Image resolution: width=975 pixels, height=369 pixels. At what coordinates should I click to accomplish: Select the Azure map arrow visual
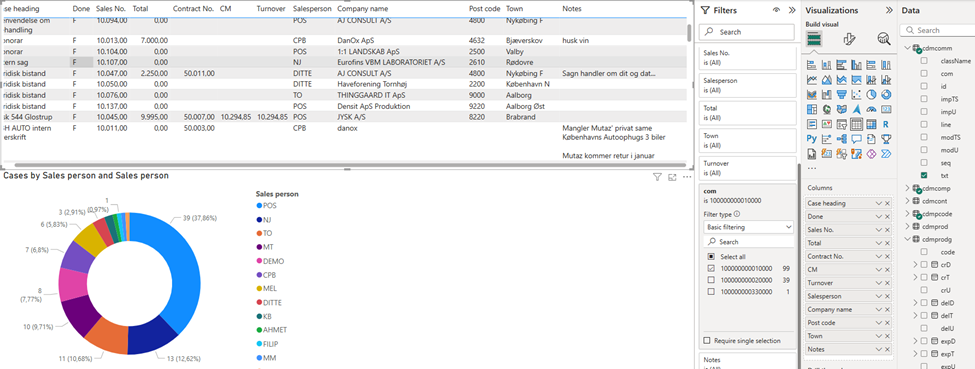tap(856, 109)
